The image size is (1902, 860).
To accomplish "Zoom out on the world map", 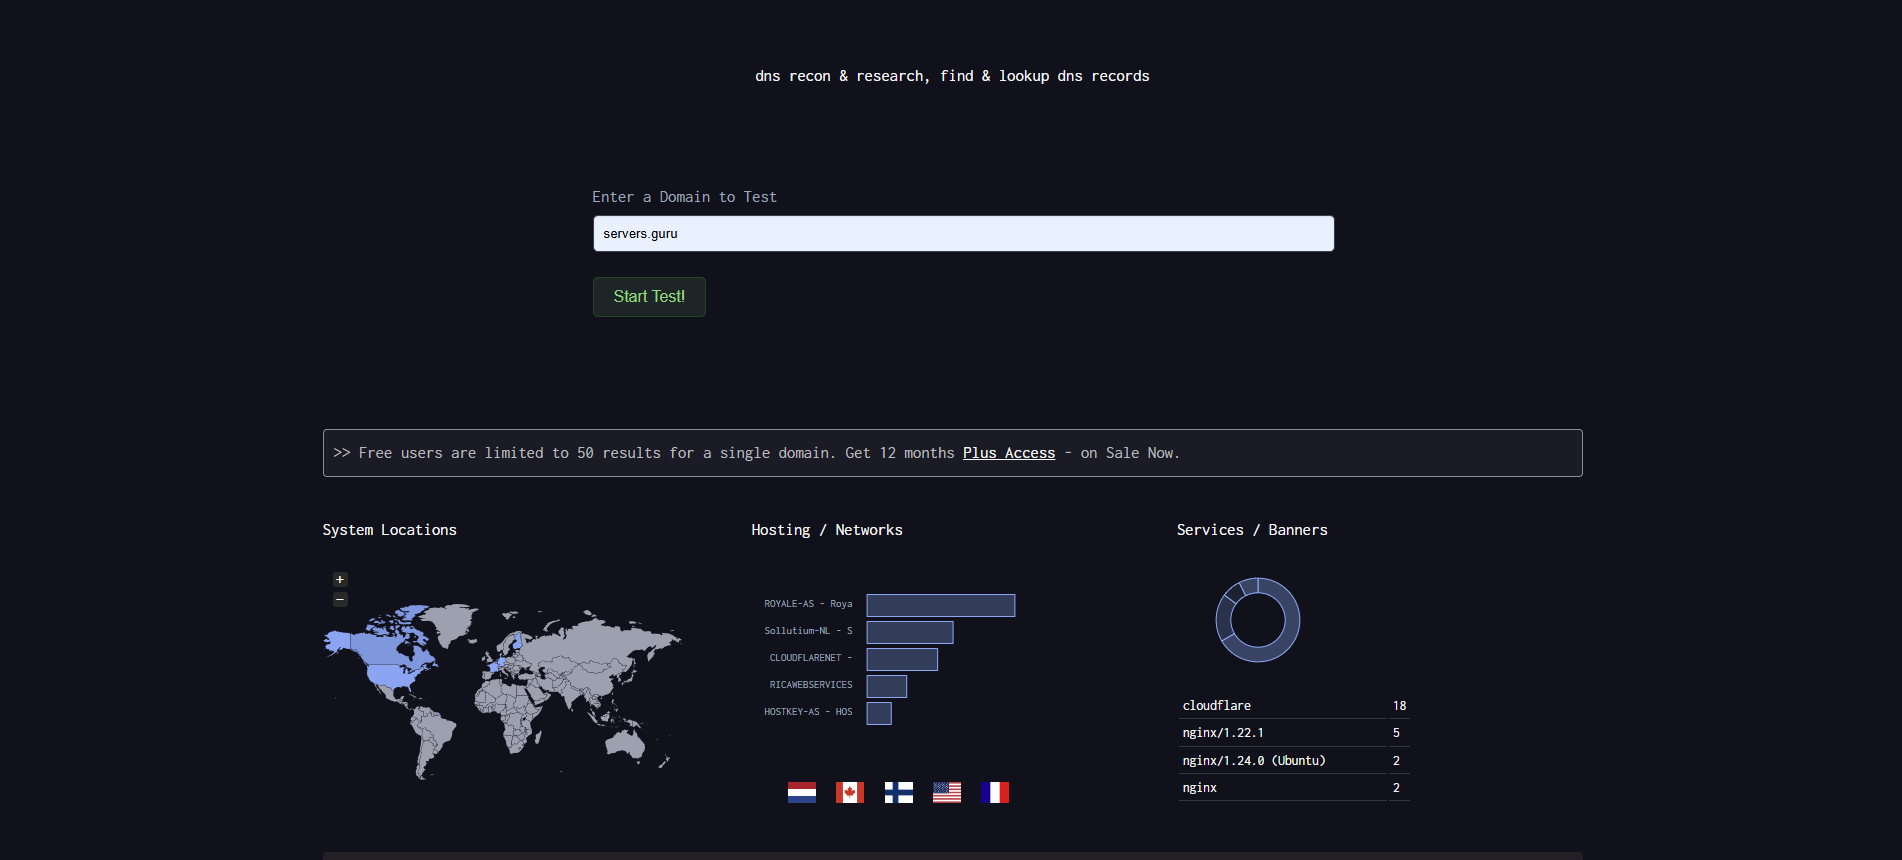I will pyautogui.click(x=340, y=600).
